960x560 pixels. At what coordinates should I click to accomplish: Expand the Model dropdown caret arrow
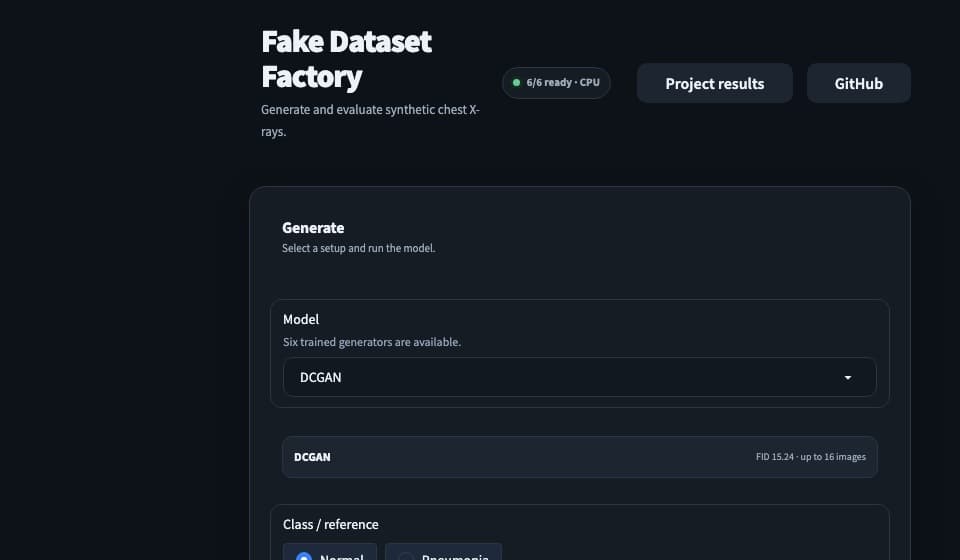pos(847,378)
